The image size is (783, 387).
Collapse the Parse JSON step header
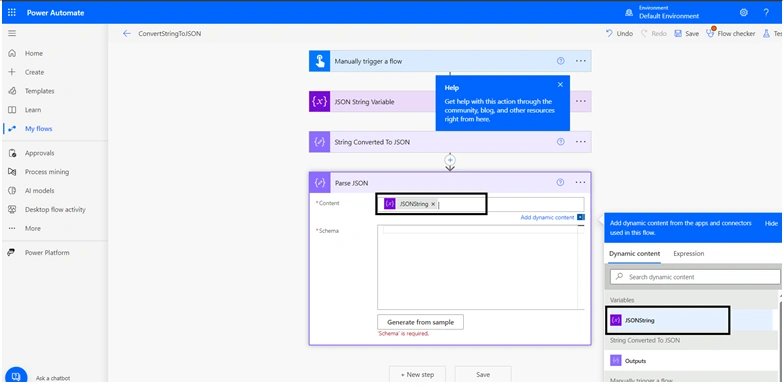[x=450, y=183]
